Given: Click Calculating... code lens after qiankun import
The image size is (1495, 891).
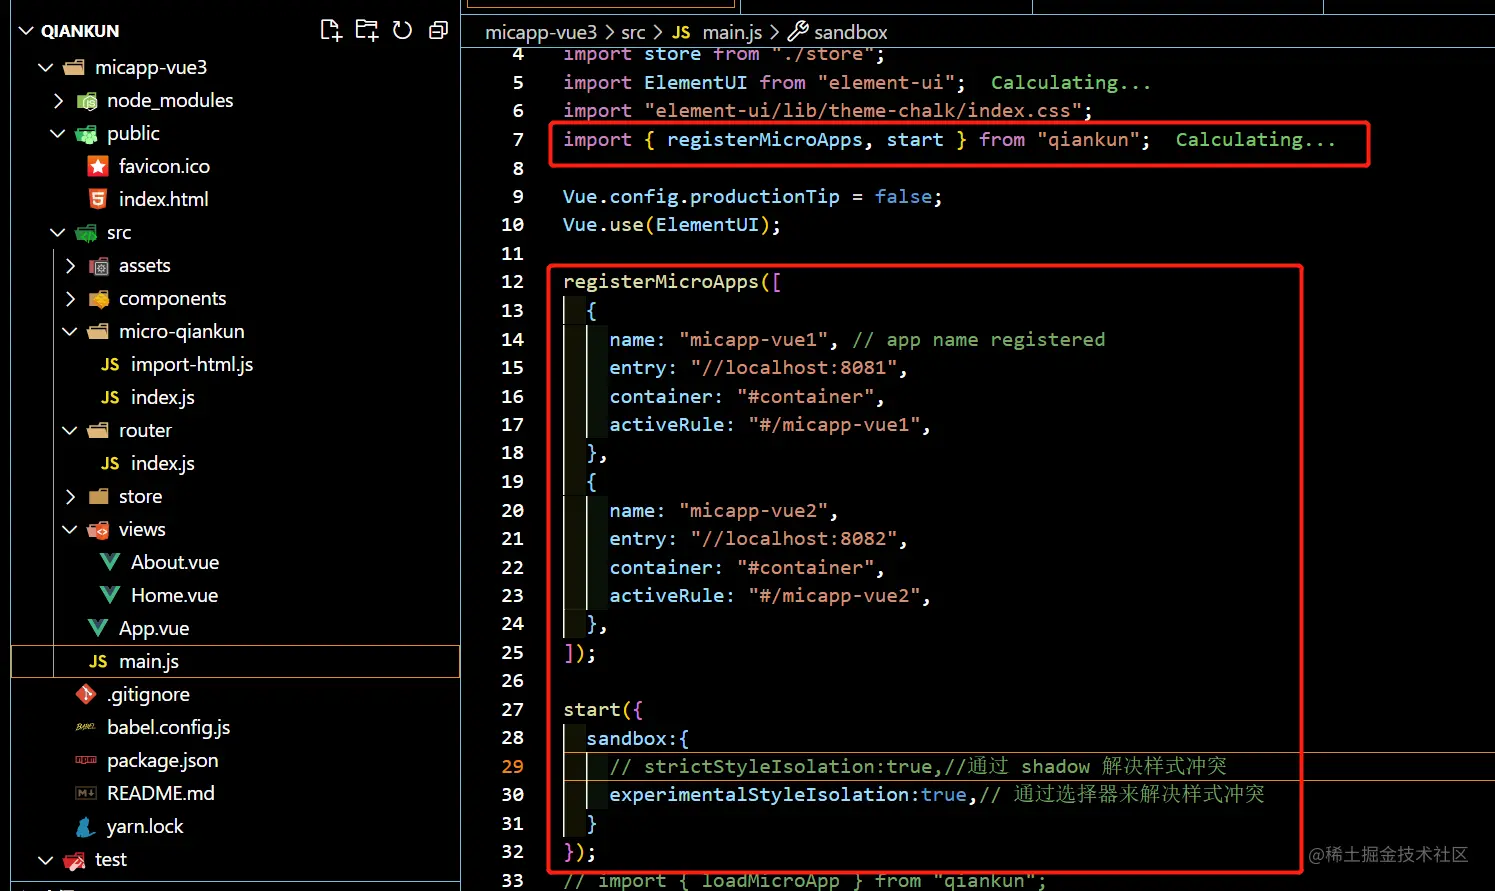Looking at the screenshot, I should [1256, 139].
